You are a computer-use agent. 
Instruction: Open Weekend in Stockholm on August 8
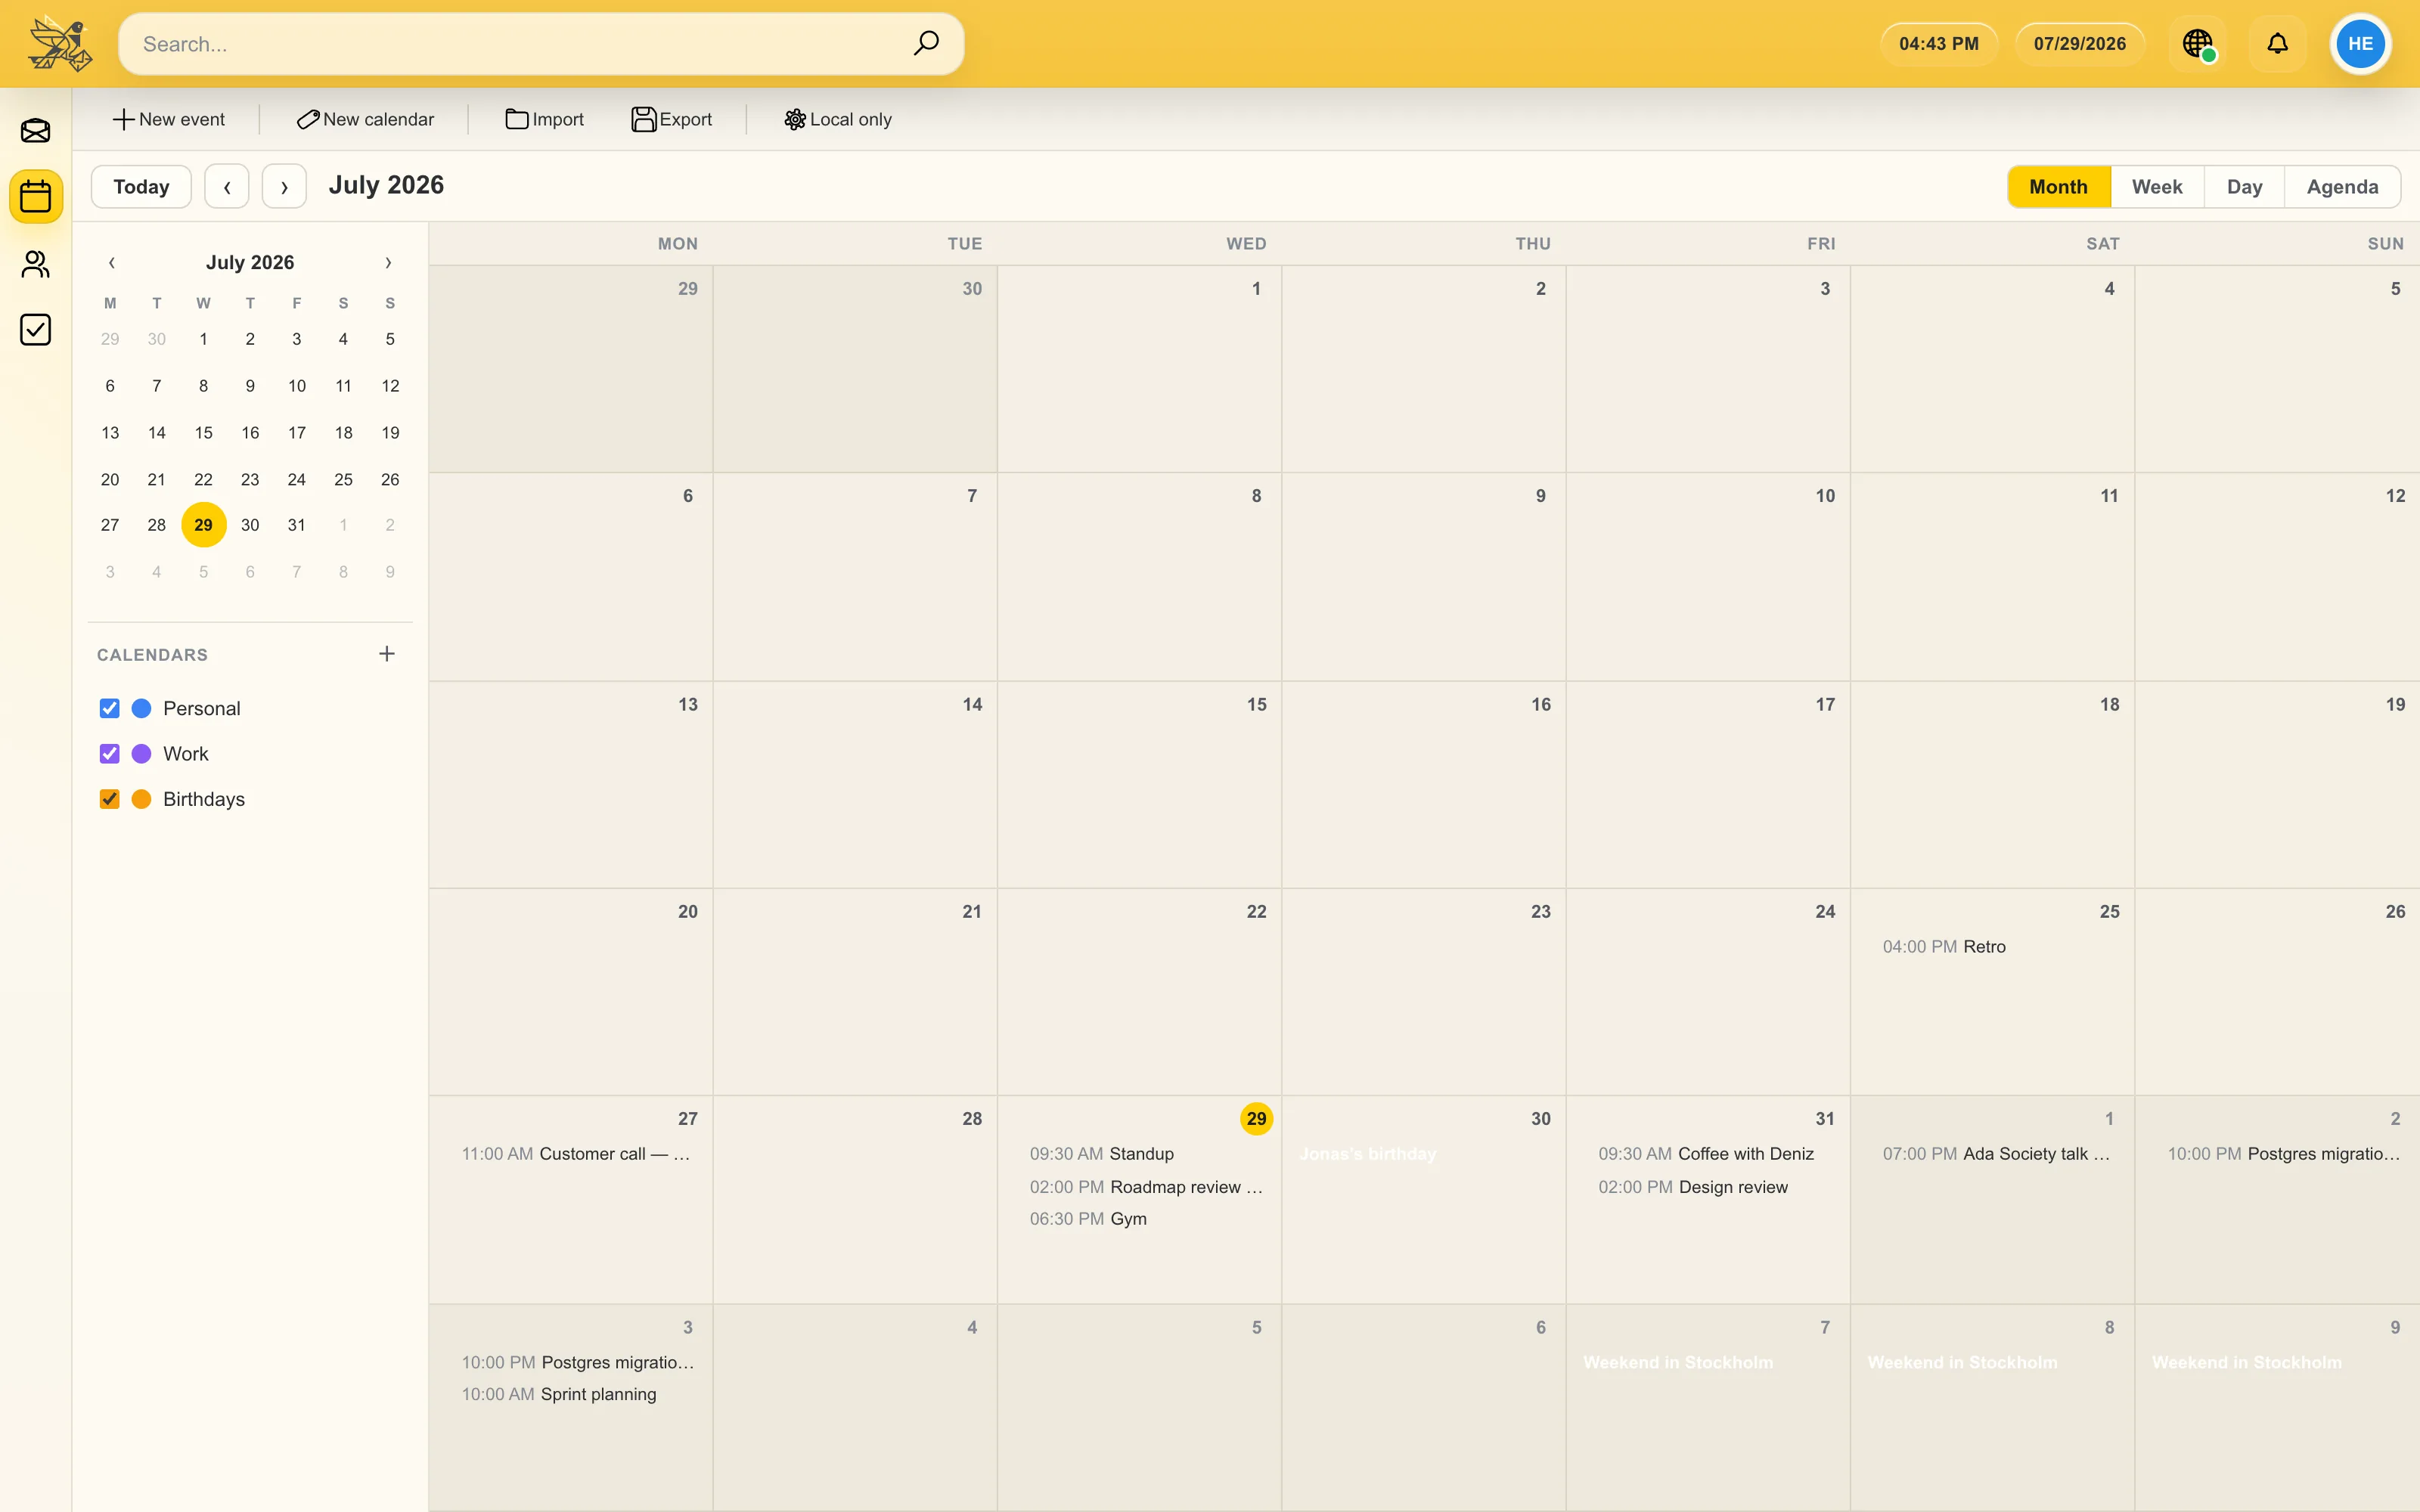1992,1362
